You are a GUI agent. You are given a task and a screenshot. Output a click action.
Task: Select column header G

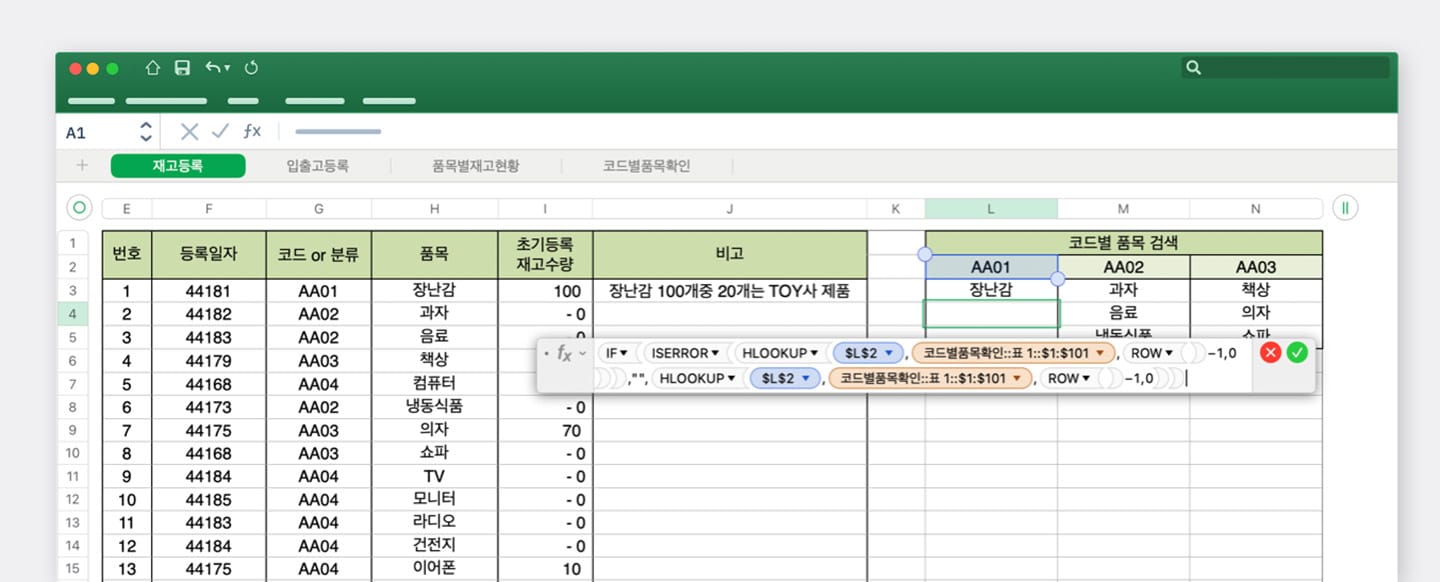click(319, 208)
